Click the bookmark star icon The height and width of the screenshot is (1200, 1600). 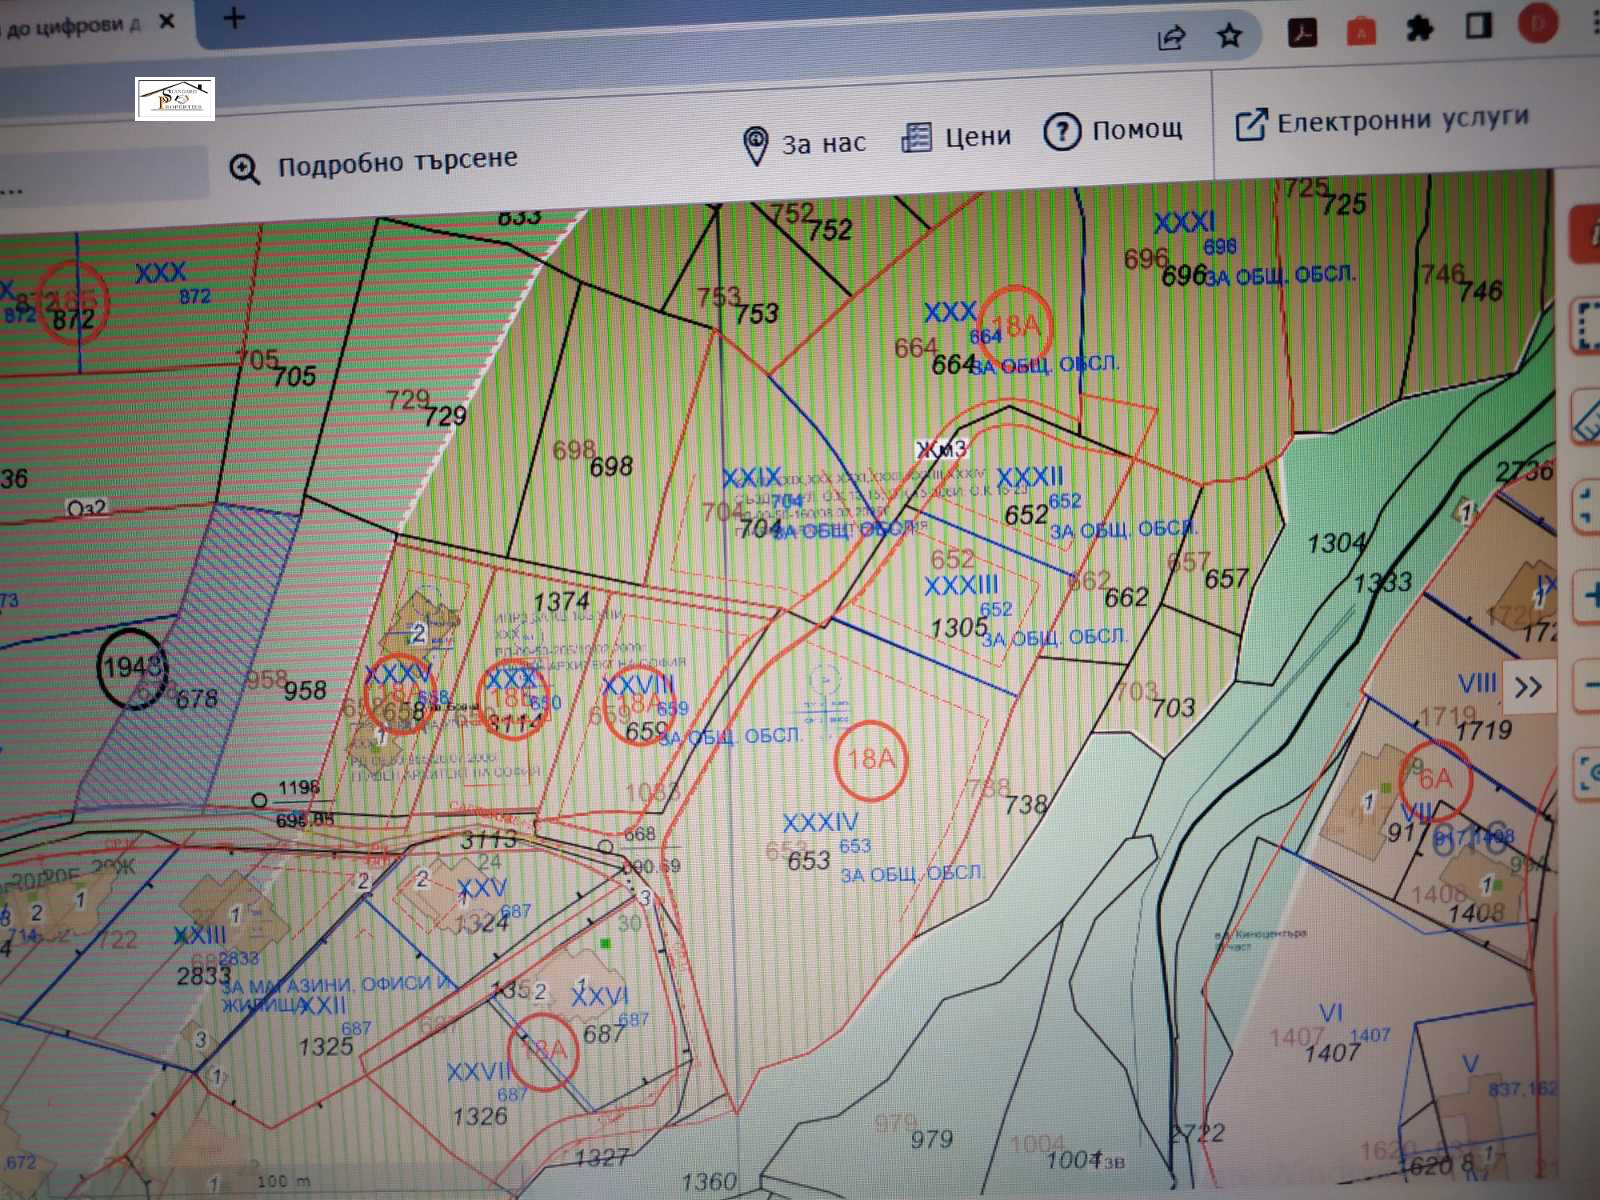click(1229, 37)
